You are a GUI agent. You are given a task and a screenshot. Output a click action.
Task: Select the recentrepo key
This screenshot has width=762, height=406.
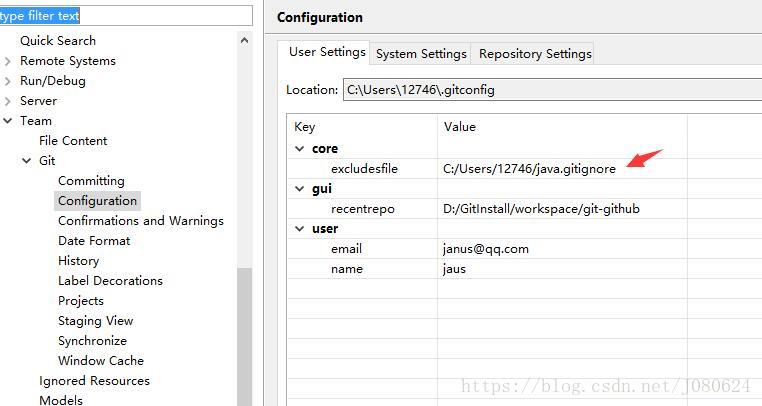pyautogui.click(x=363, y=209)
